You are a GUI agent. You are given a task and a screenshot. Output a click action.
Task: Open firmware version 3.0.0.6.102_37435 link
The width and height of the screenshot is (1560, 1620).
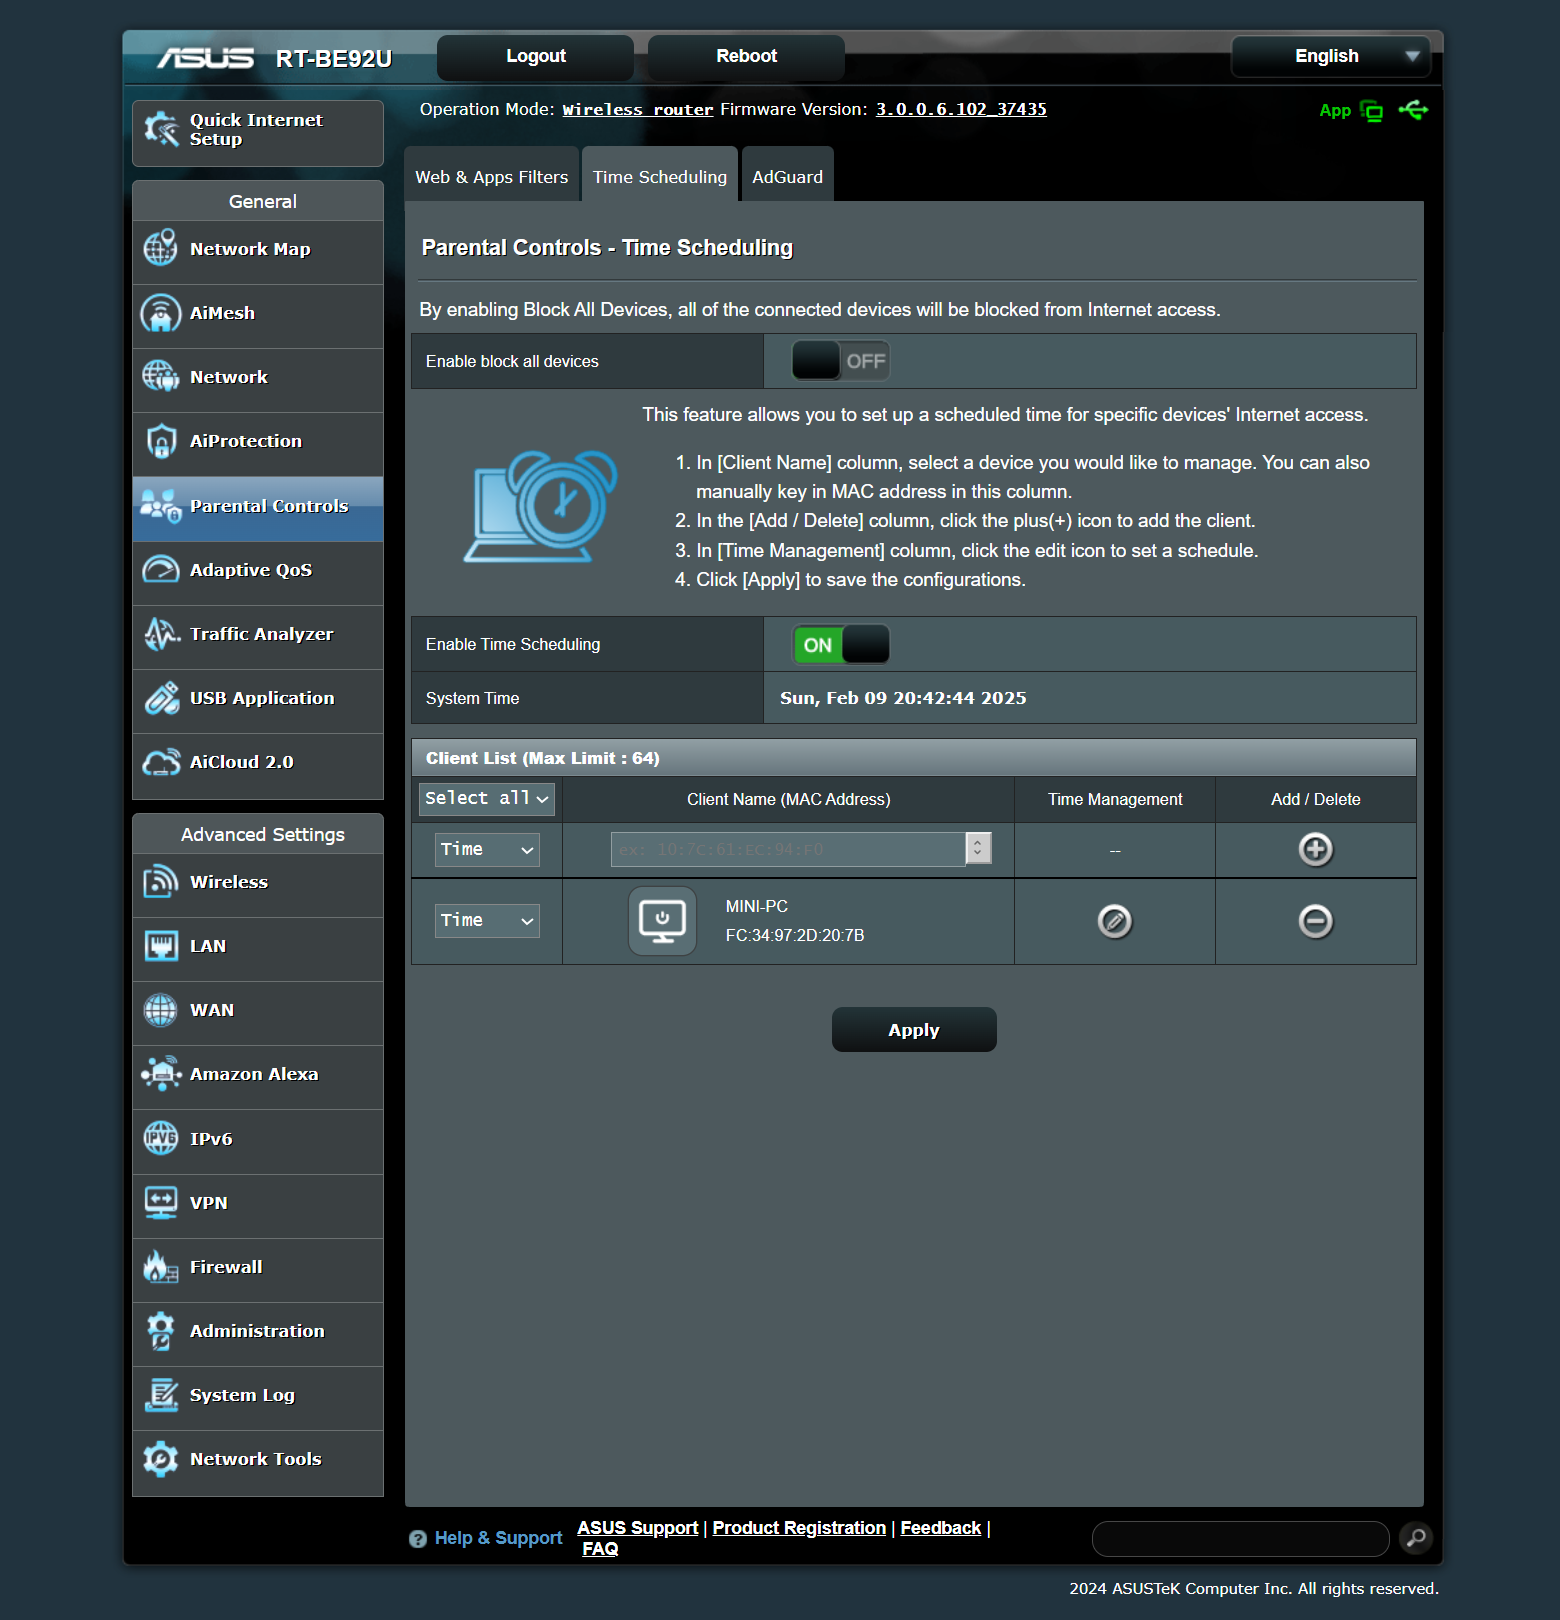tap(961, 110)
